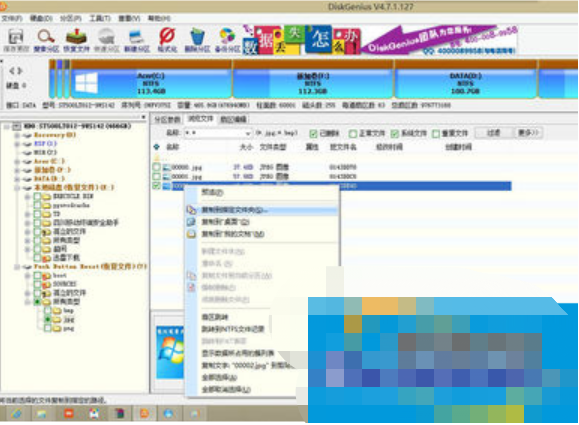Expand the Recovery partition tree node
The image size is (579, 425).
point(17,135)
